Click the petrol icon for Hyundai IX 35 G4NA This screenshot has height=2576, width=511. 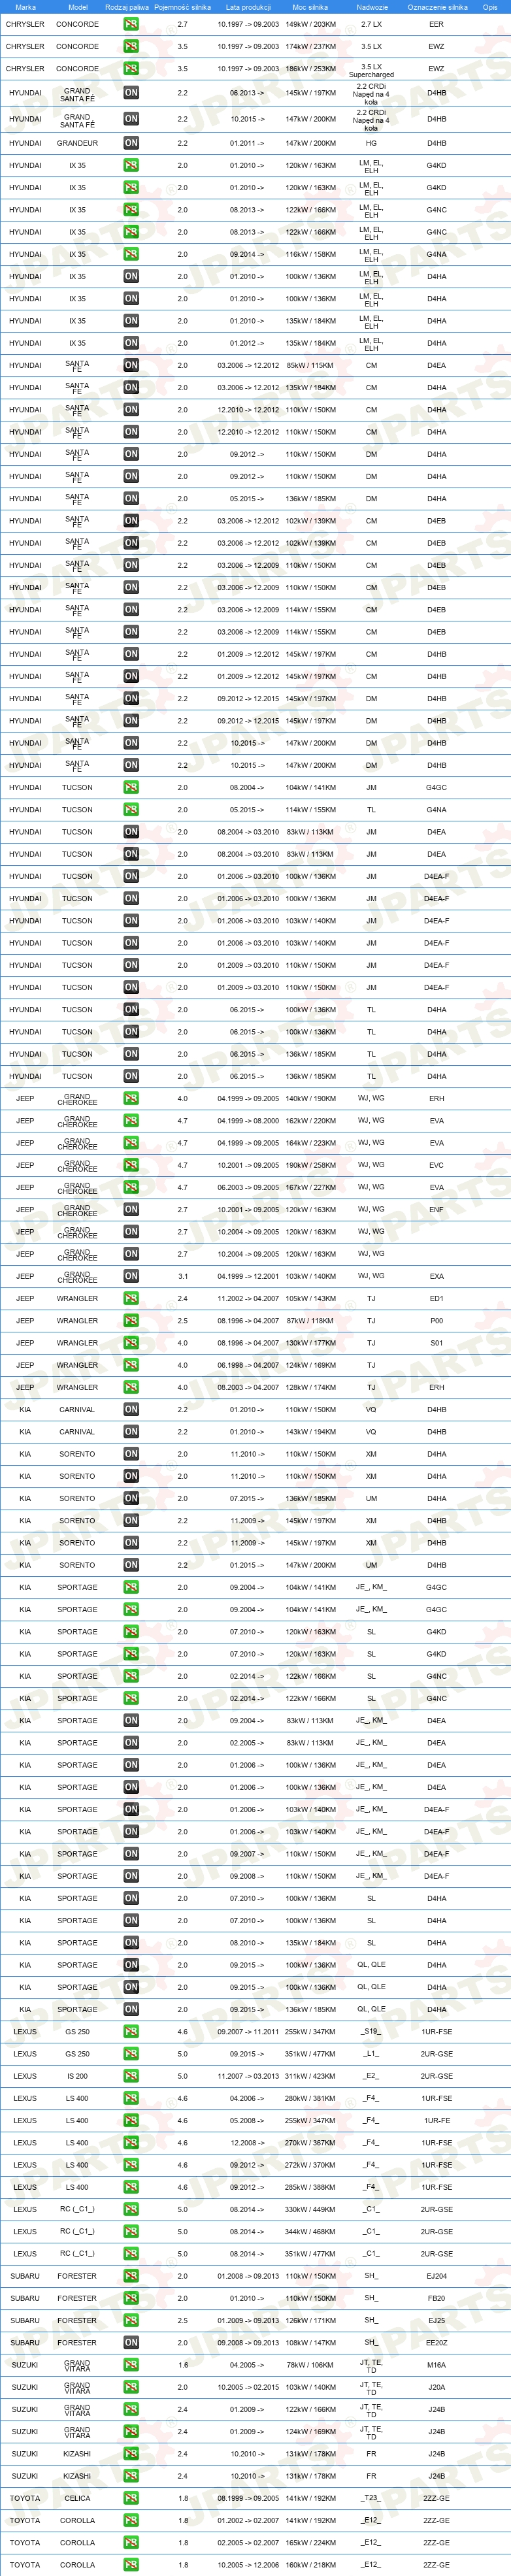pos(131,254)
